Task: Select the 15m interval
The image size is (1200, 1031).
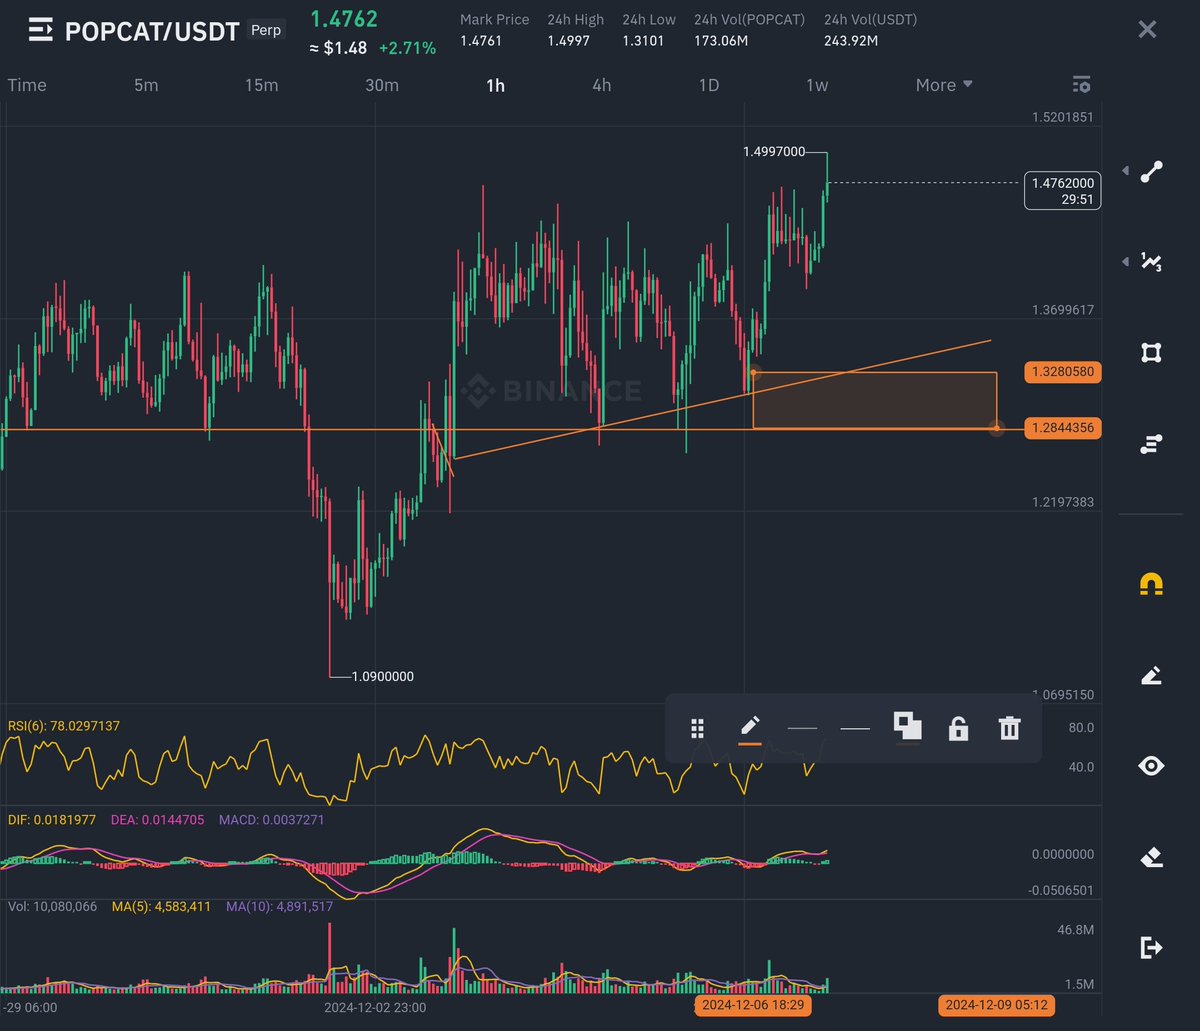Action: click(x=261, y=85)
